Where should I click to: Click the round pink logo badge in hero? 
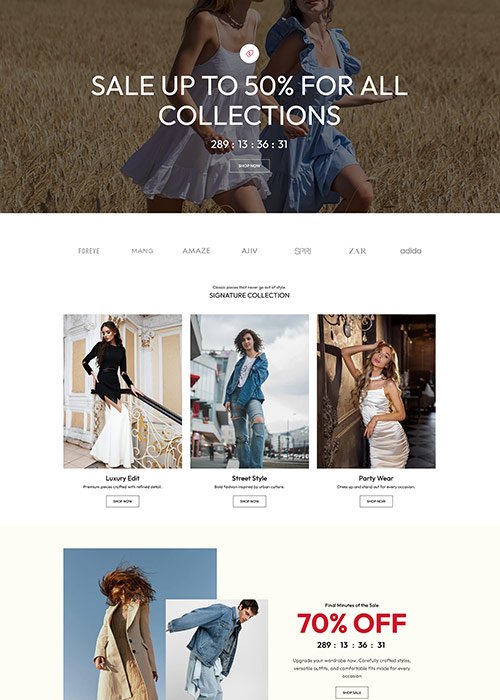pos(249,54)
